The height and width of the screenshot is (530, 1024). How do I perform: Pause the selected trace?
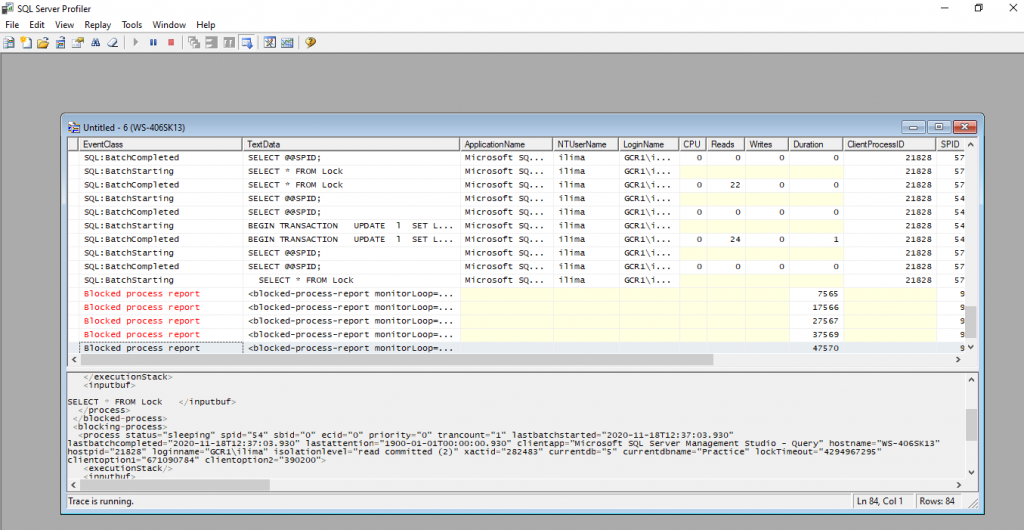[x=153, y=42]
